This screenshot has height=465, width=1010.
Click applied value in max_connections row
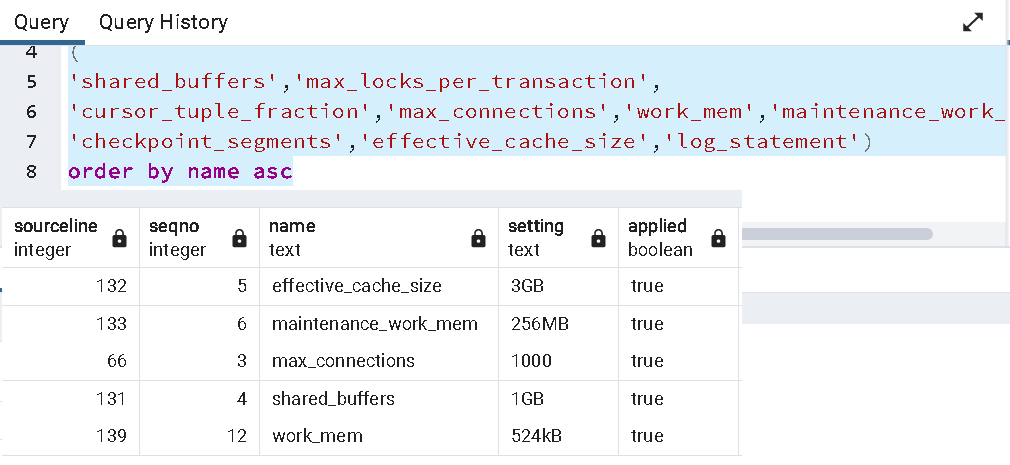click(647, 361)
